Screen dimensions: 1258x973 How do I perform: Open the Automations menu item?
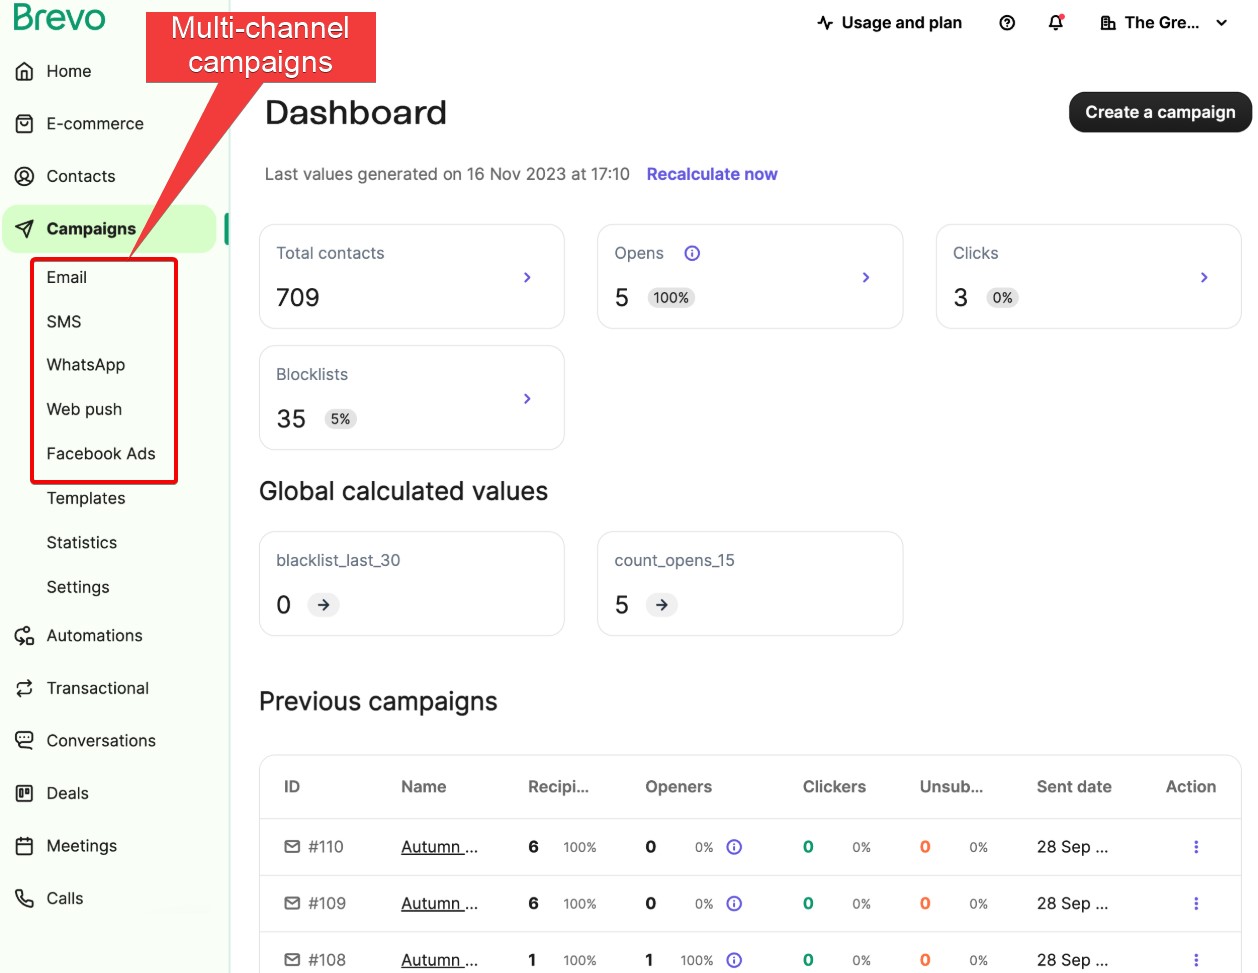pos(94,636)
